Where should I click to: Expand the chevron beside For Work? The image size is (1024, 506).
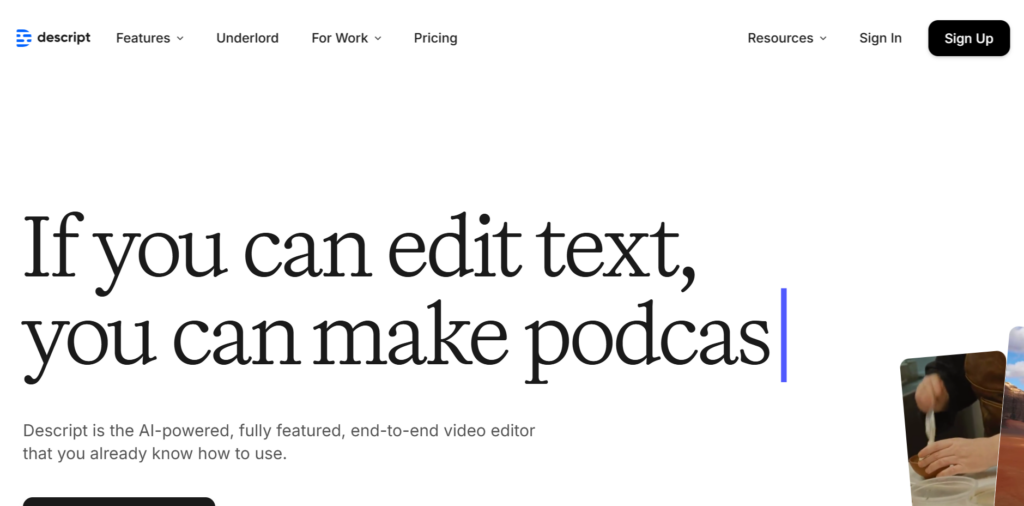point(378,38)
